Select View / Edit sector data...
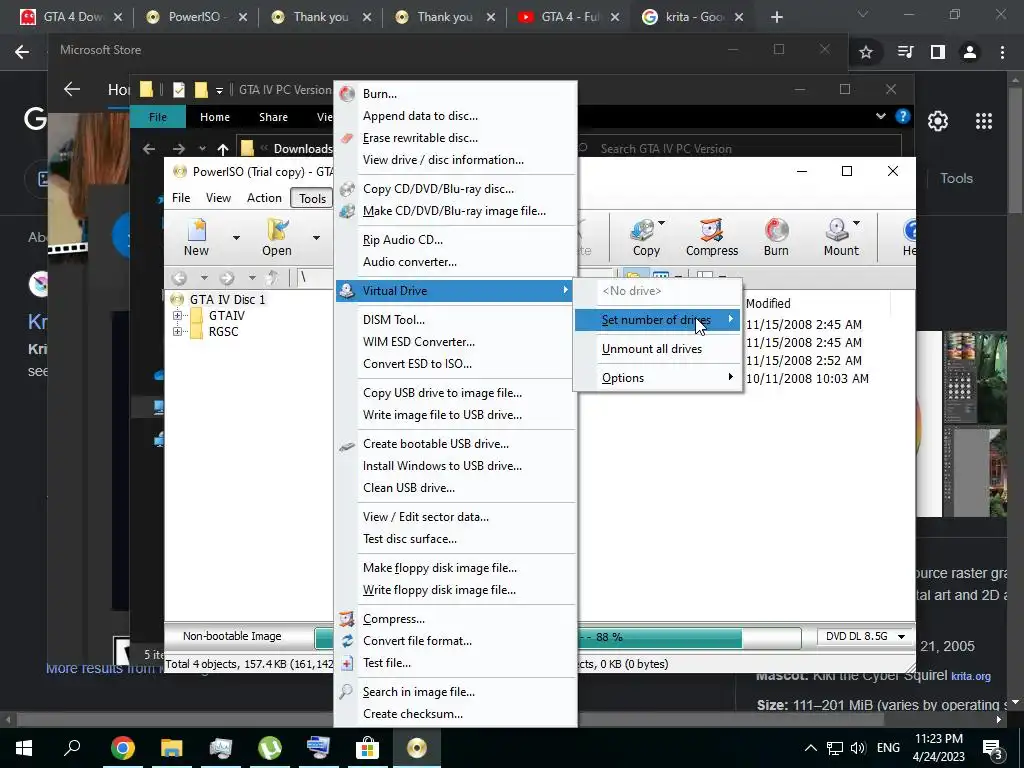The width and height of the screenshot is (1024, 768). [x=456, y=517]
